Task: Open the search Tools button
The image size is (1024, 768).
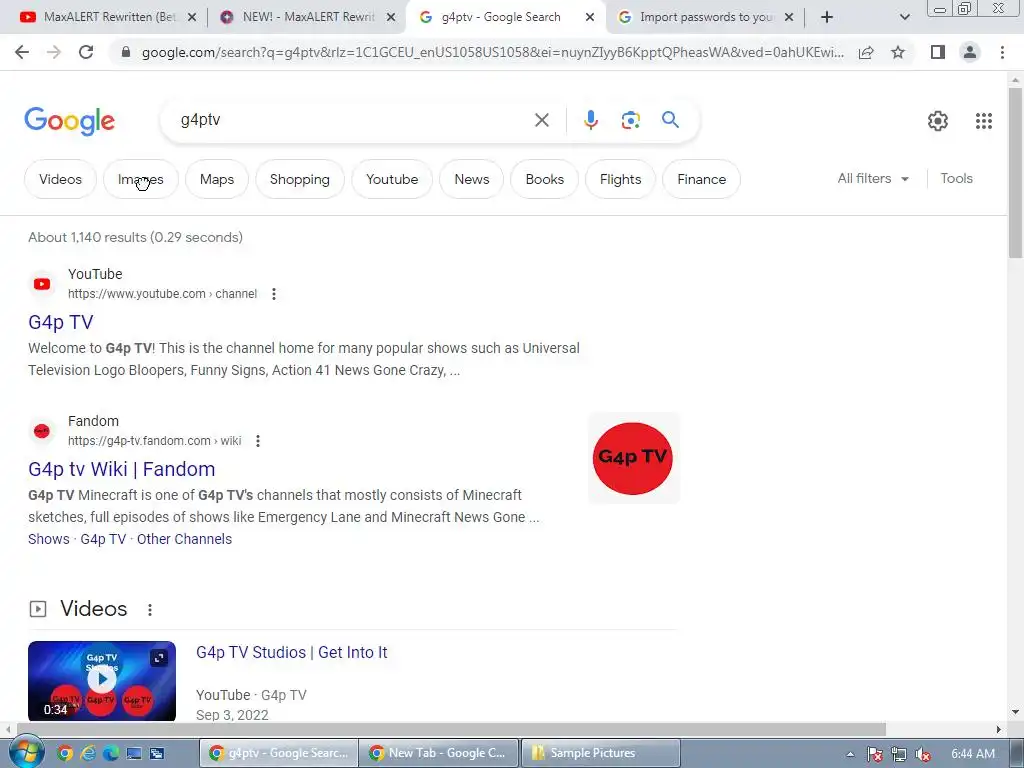Action: (x=956, y=178)
